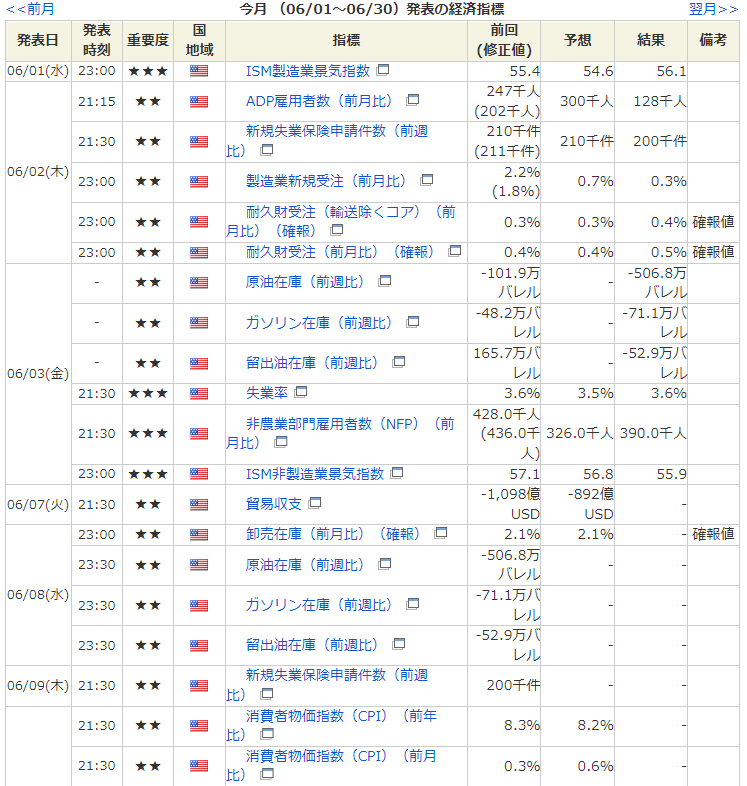The image size is (747, 786).
Task: Open the ADP雇用者数（前月比） link
Action: 319,101
